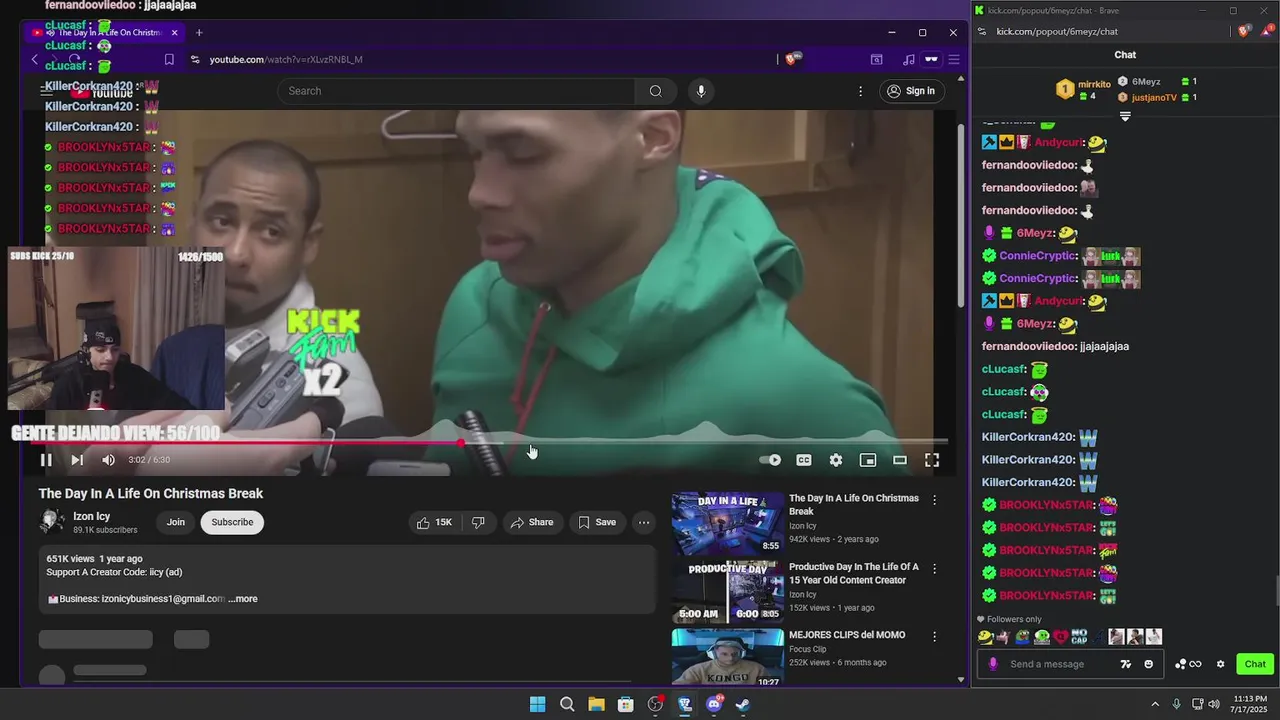Click the YouTube search field
The height and width of the screenshot is (720, 1280).
[x=456, y=91]
